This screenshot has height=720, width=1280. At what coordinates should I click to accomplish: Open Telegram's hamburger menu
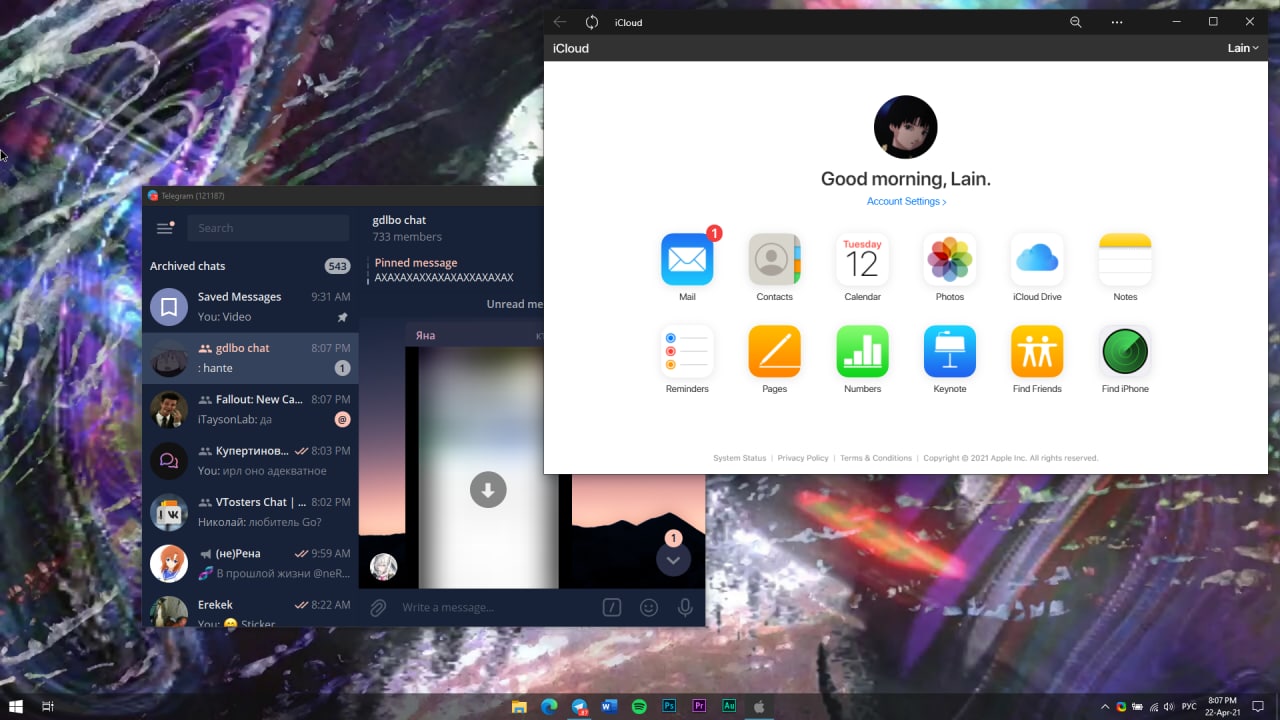pyautogui.click(x=165, y=228)
